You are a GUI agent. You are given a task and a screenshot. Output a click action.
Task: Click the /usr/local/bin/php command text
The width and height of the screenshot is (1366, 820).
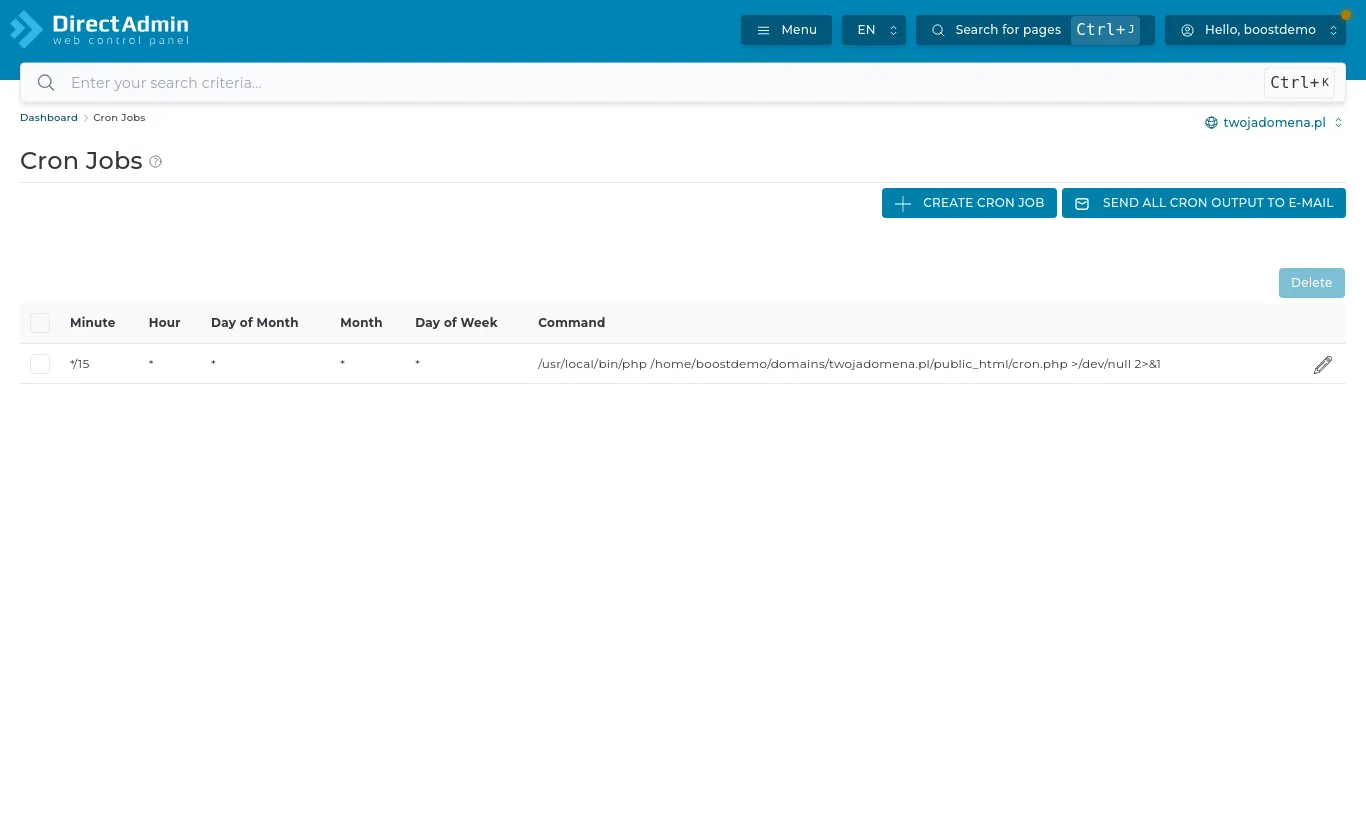click(849, 364)
